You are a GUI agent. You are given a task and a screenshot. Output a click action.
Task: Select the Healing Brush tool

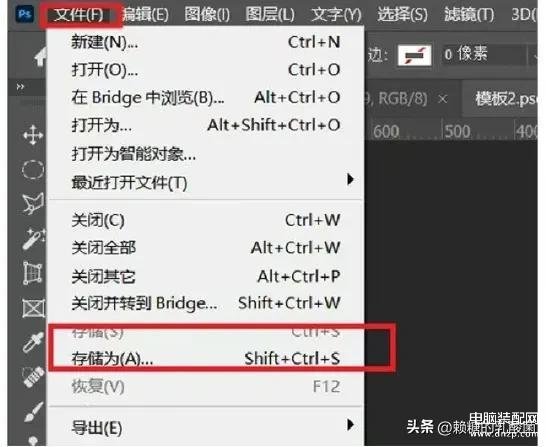coord(33,377)
